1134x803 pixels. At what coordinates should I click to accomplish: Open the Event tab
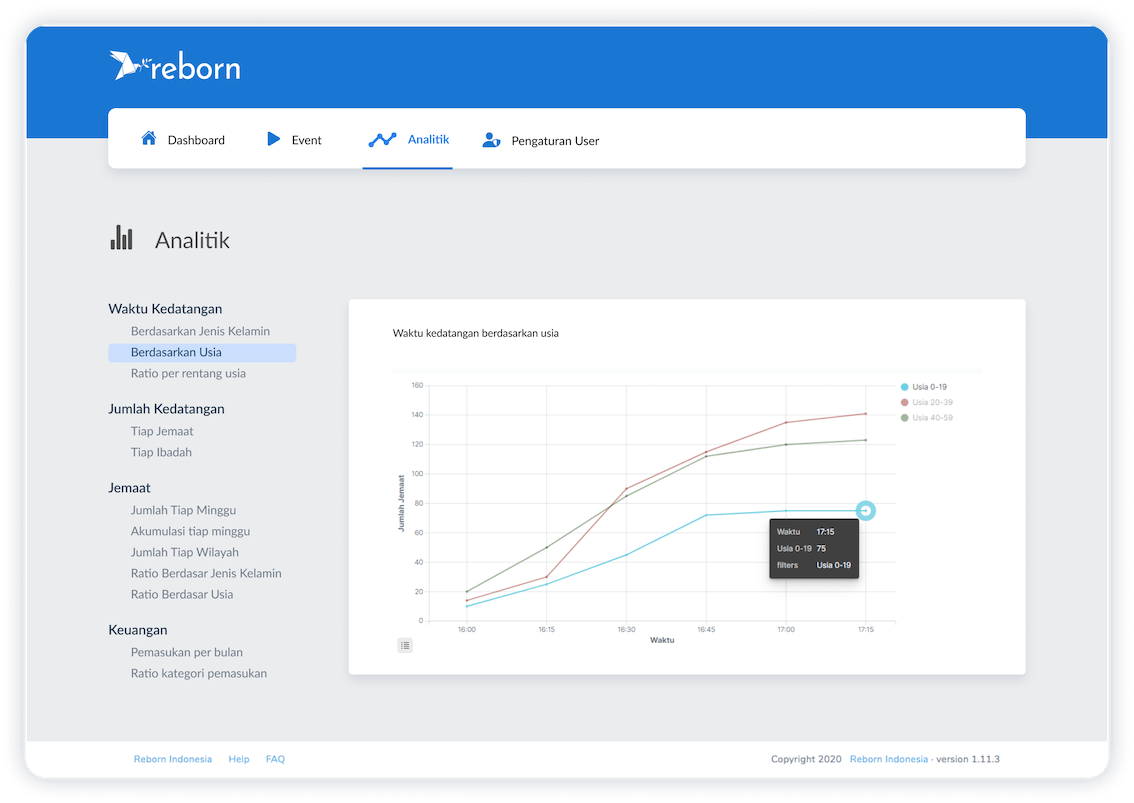tap(306, 141)
